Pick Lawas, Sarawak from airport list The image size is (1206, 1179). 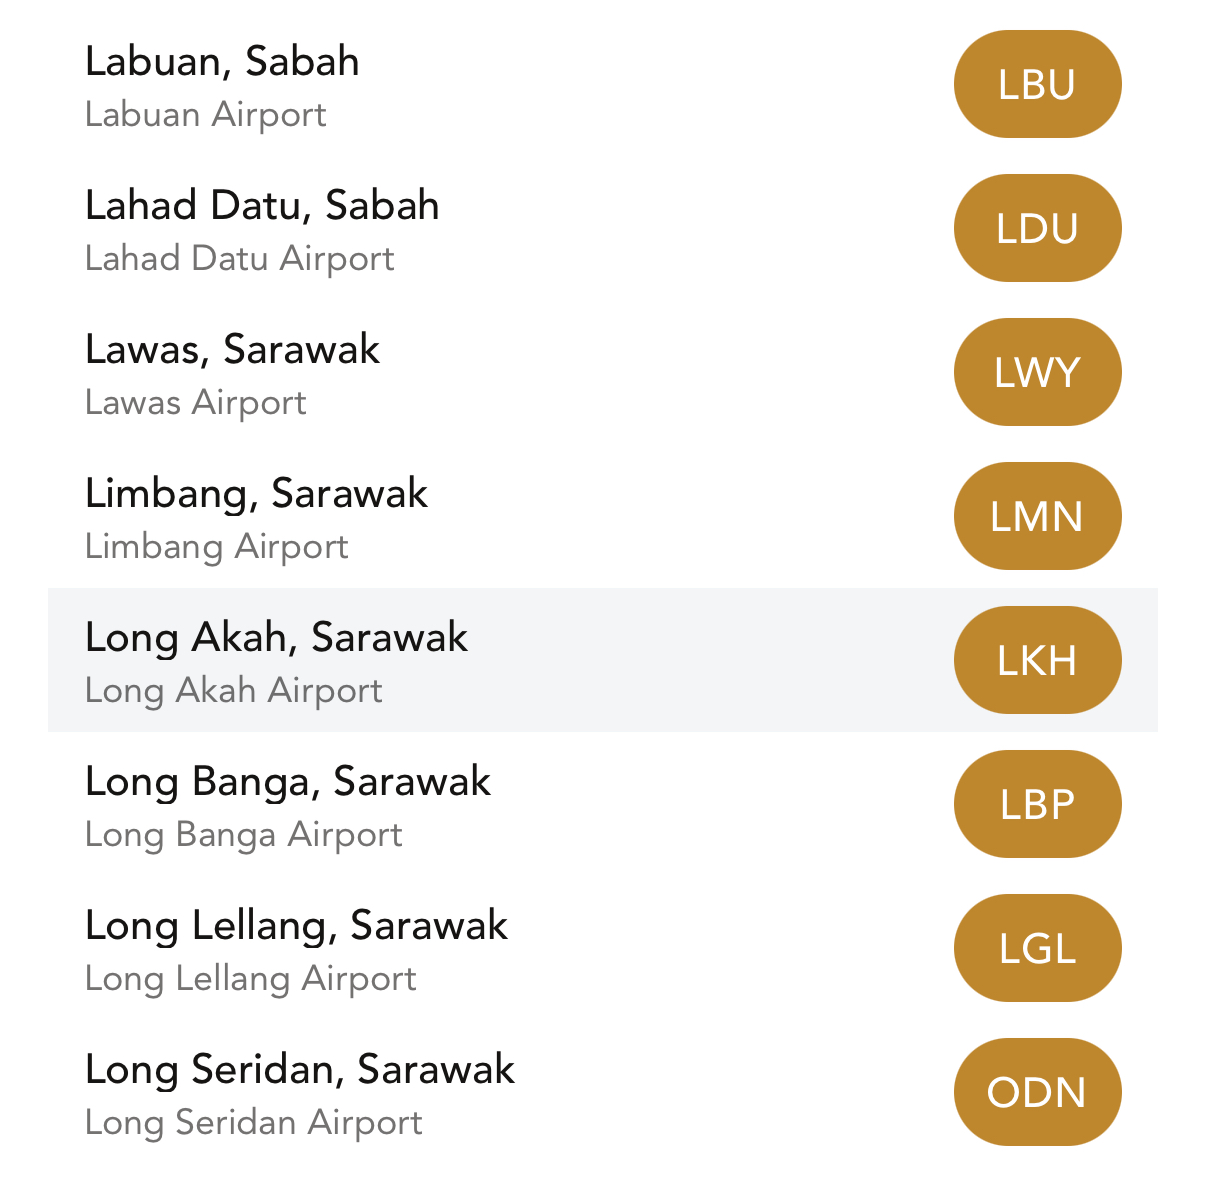[x=232, y=350]
